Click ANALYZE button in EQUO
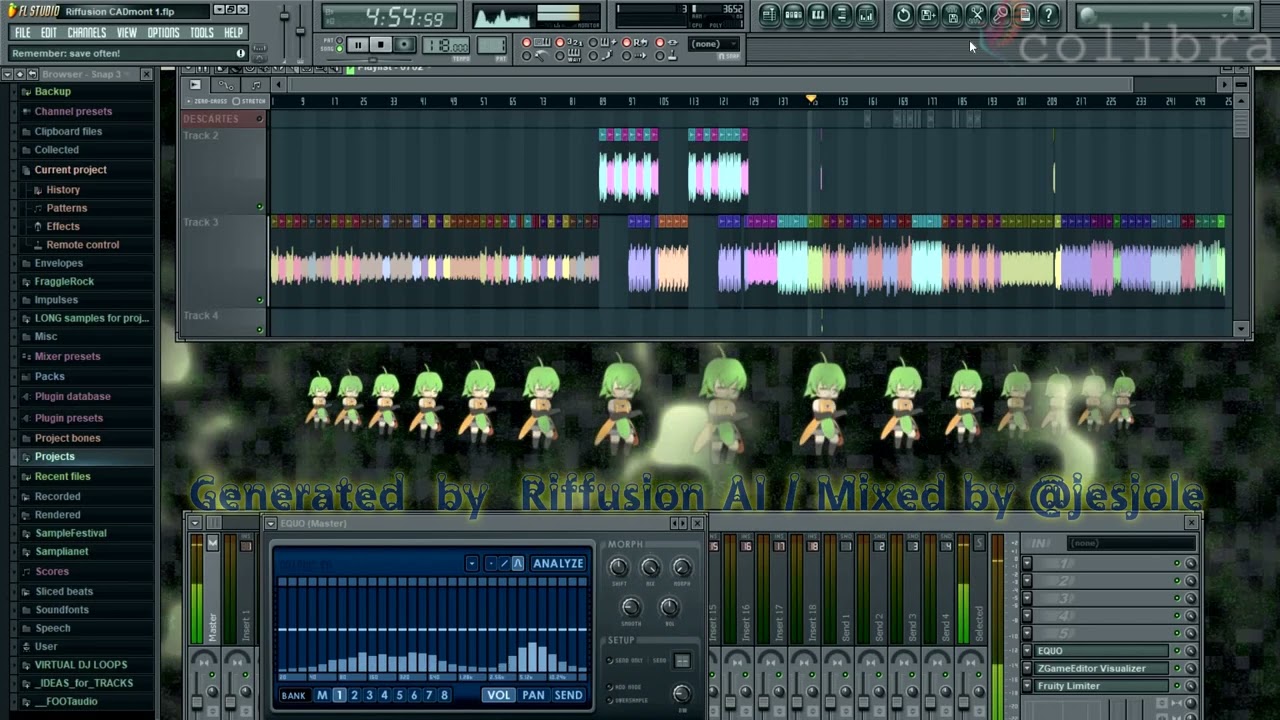 558,564
